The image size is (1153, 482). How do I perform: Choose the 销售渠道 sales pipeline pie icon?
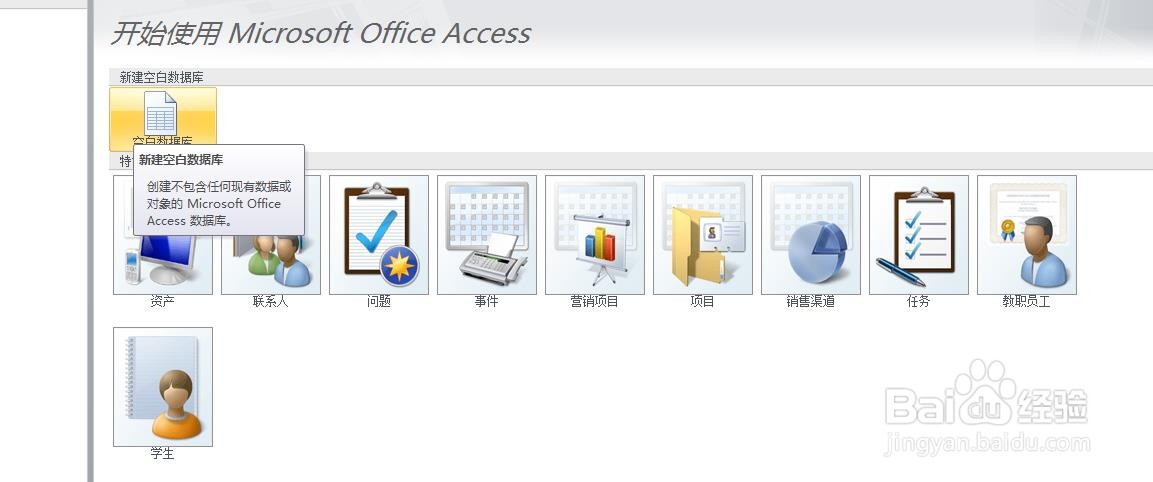(x=811, y=235)
